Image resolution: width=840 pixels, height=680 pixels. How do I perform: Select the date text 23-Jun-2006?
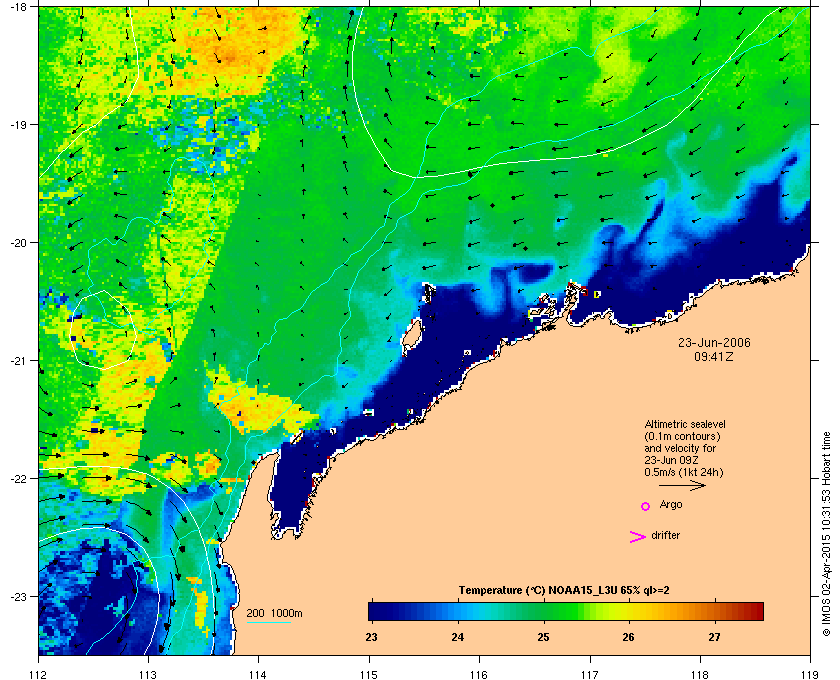714,342
